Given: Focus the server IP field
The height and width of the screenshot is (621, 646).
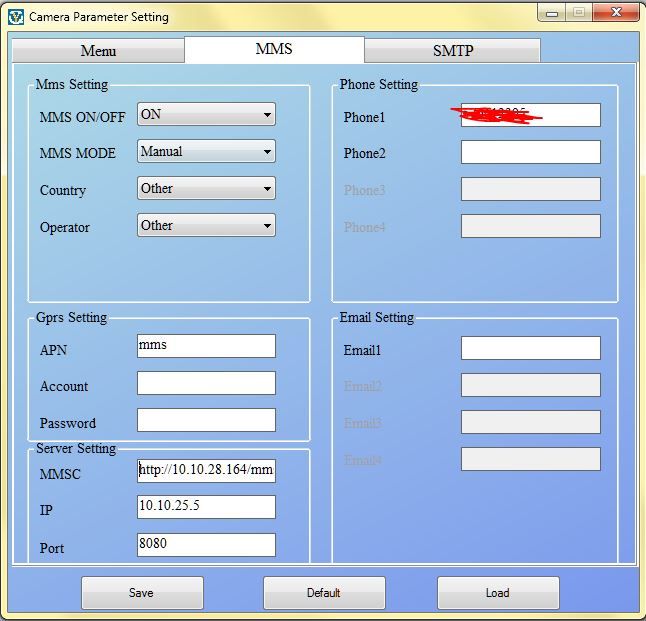Looking at the screenshot, I should tap(206, 507).
